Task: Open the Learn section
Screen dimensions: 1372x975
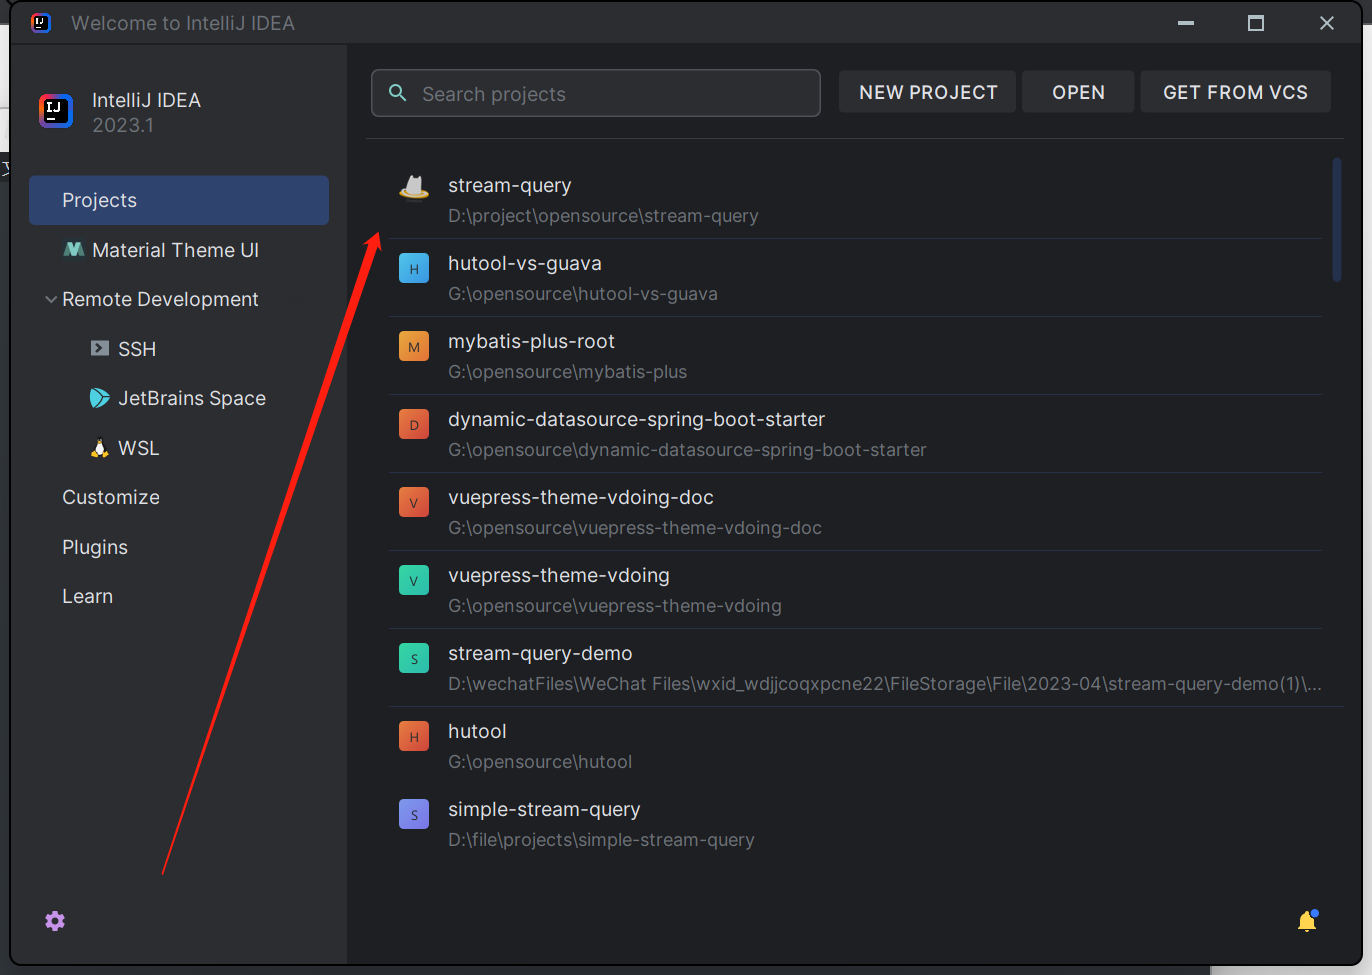Action: pos(88,596)
